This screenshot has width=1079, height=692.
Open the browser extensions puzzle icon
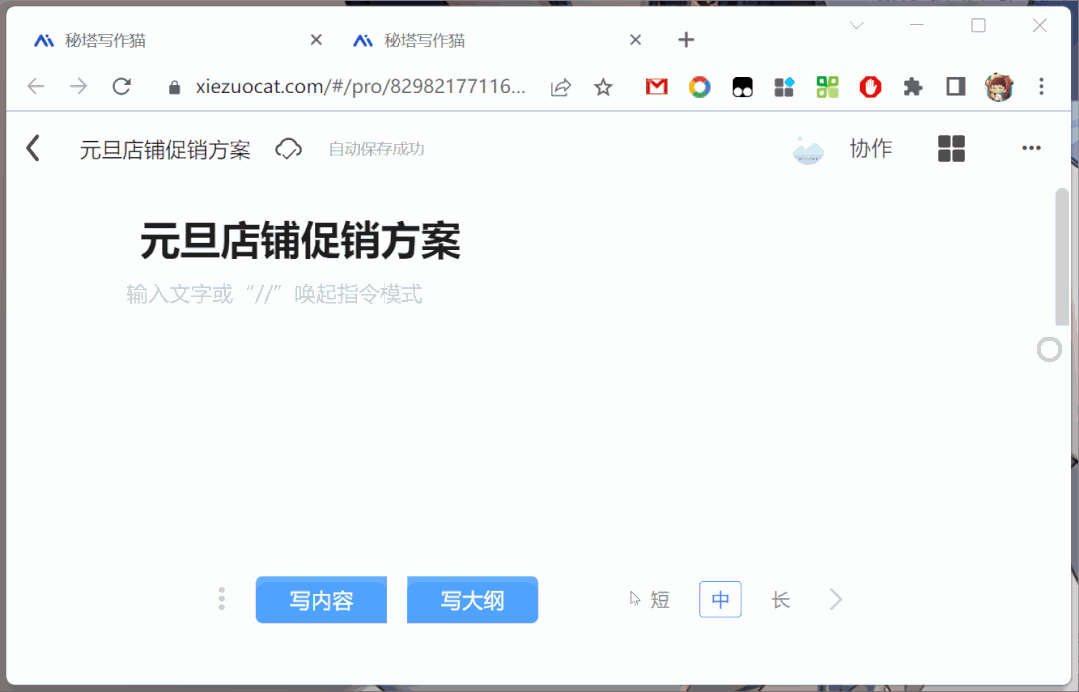pyautogui.click(x=912, y=87)
